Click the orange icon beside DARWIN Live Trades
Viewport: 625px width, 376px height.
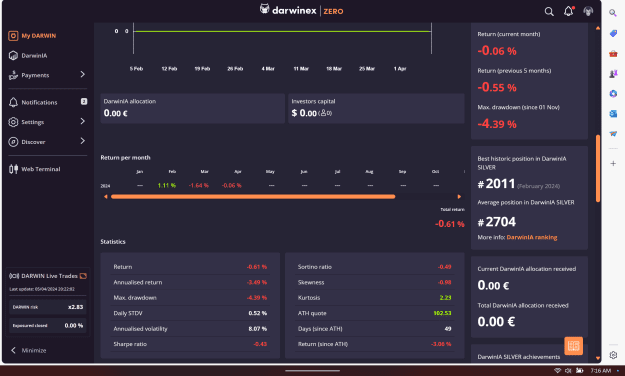(83, 276)
